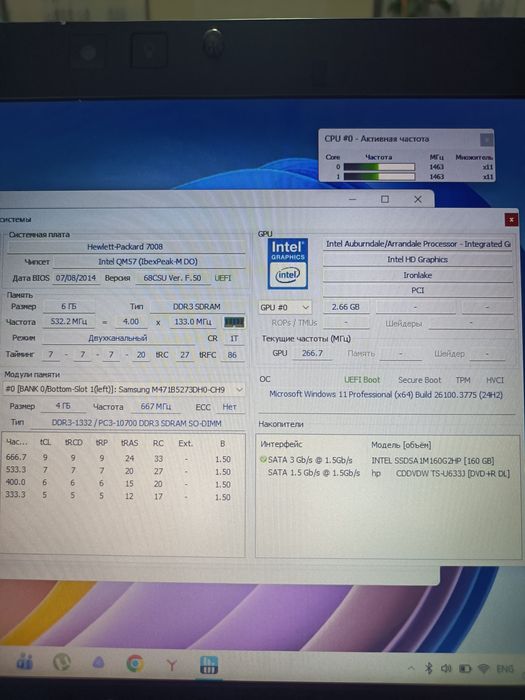
Task: Open the Wi-Fi tray icon
Action: click(483, 669)
